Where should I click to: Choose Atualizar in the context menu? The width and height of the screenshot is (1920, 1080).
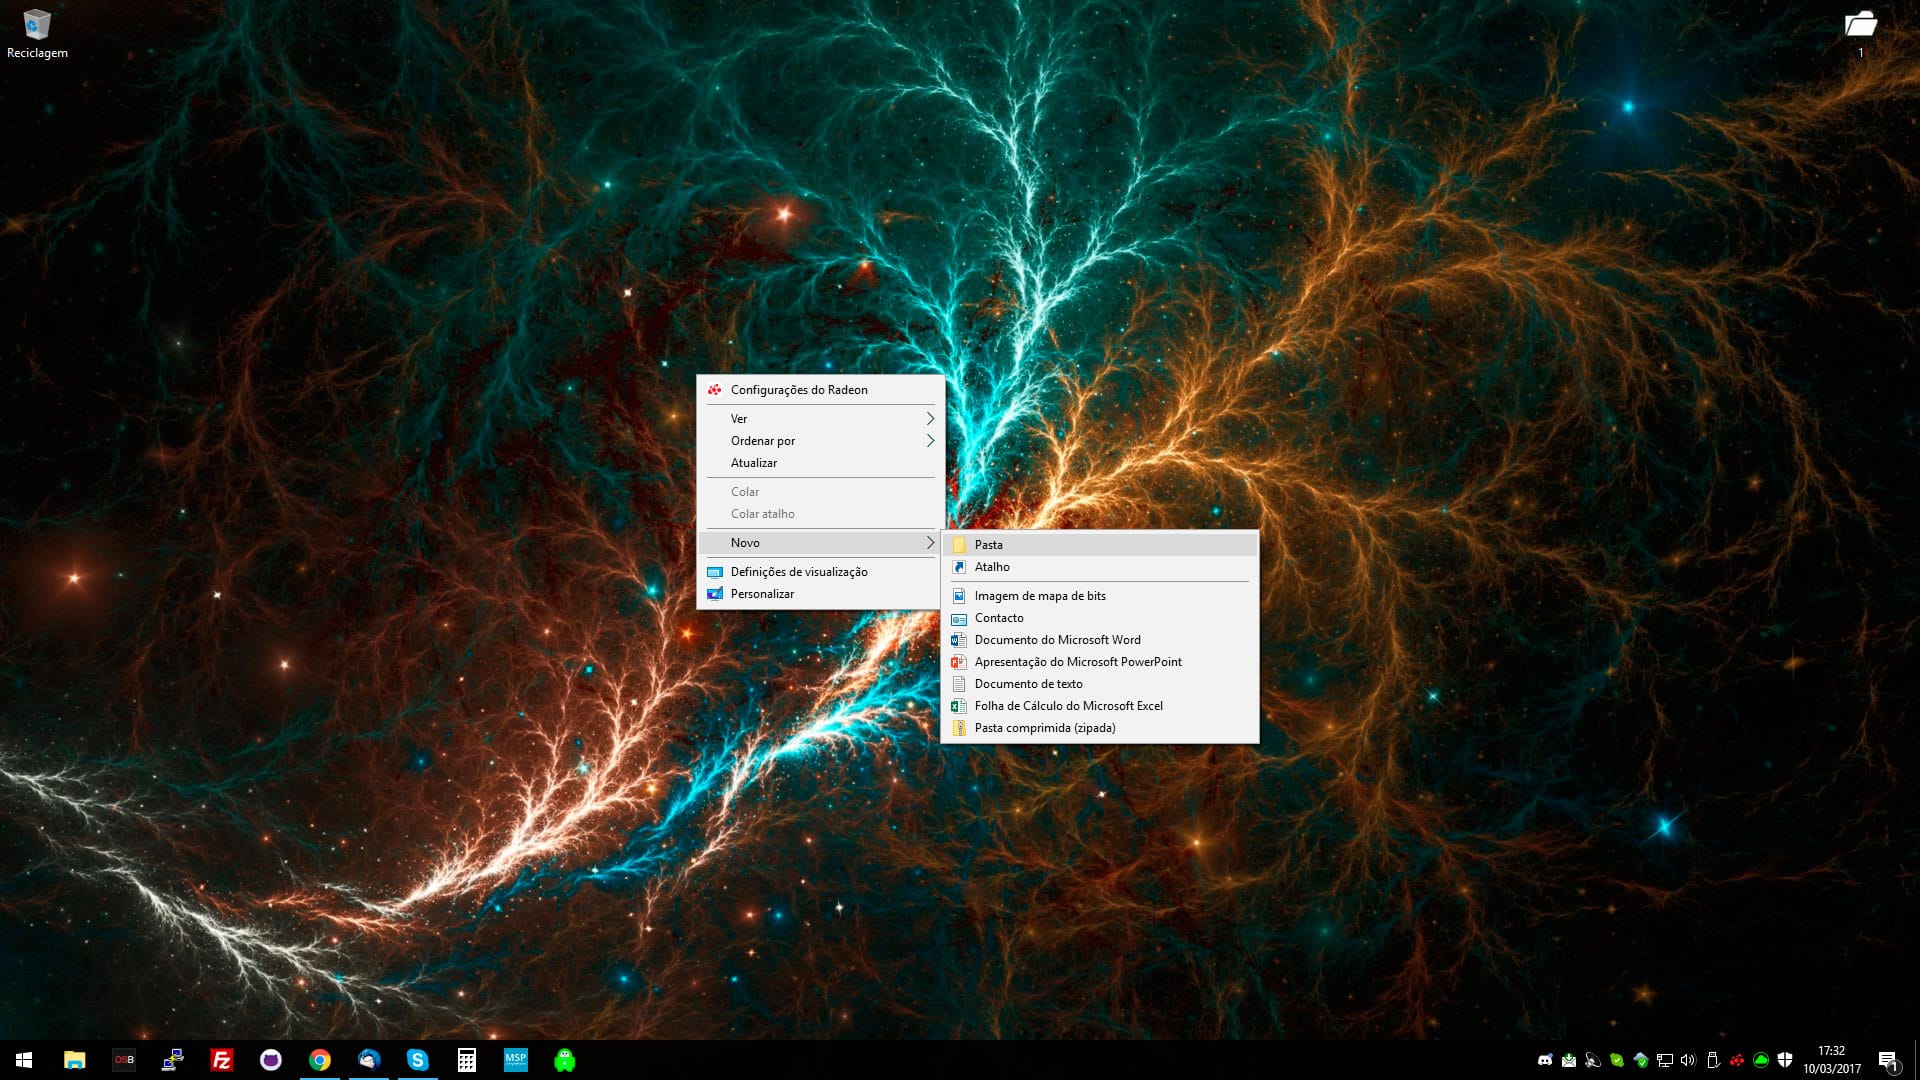tap(820, 463)
